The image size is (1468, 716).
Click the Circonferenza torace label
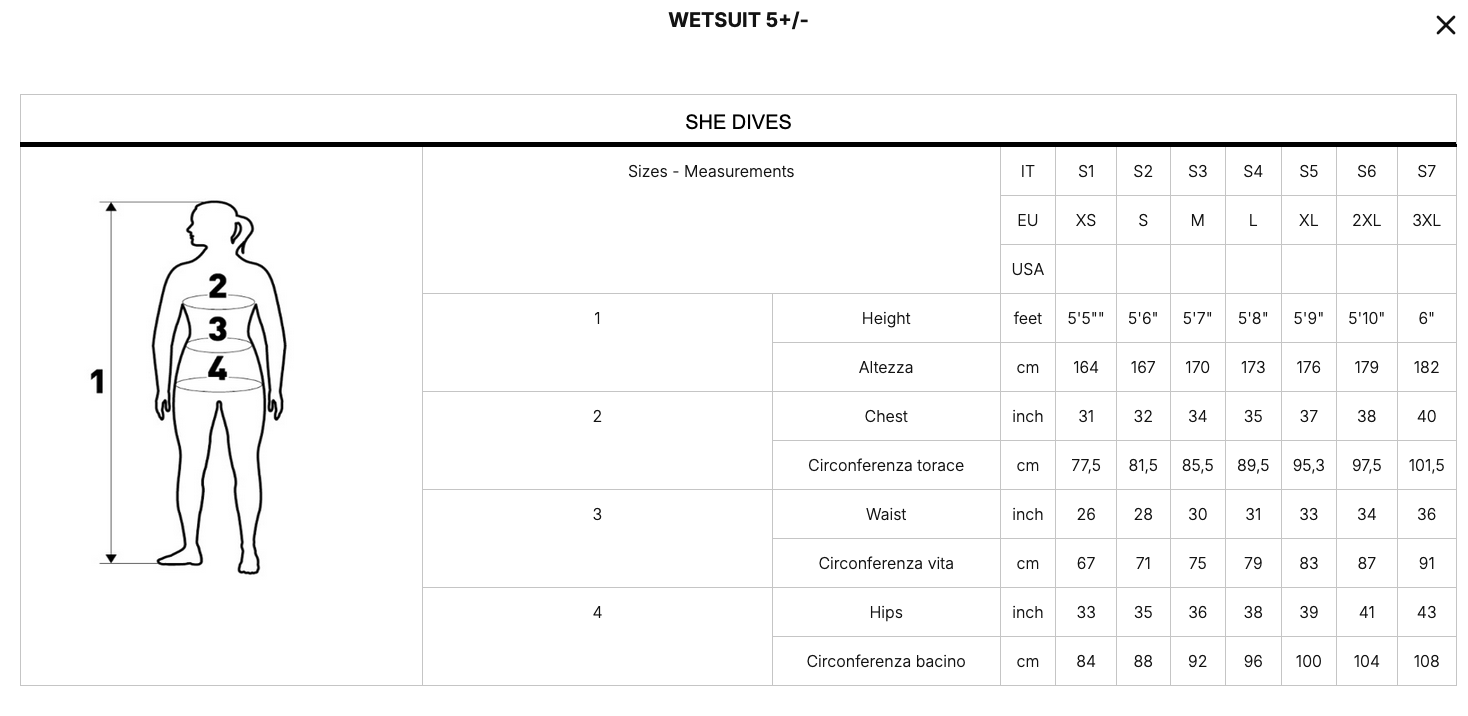pos(886,465)
